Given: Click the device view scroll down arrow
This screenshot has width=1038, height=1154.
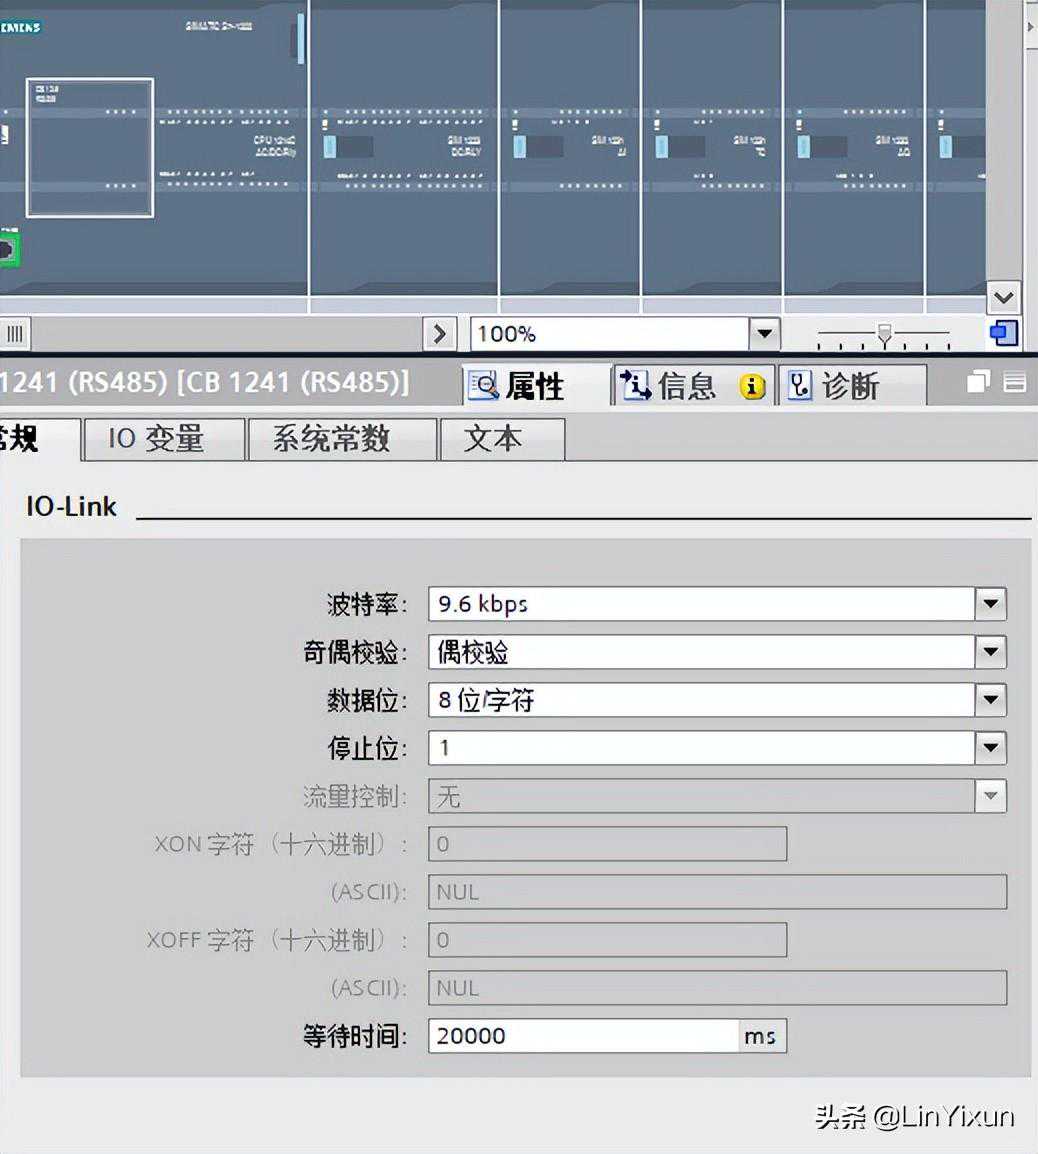Looking at the screenshot, I should pyautogui.click(x=1003, y=298).
